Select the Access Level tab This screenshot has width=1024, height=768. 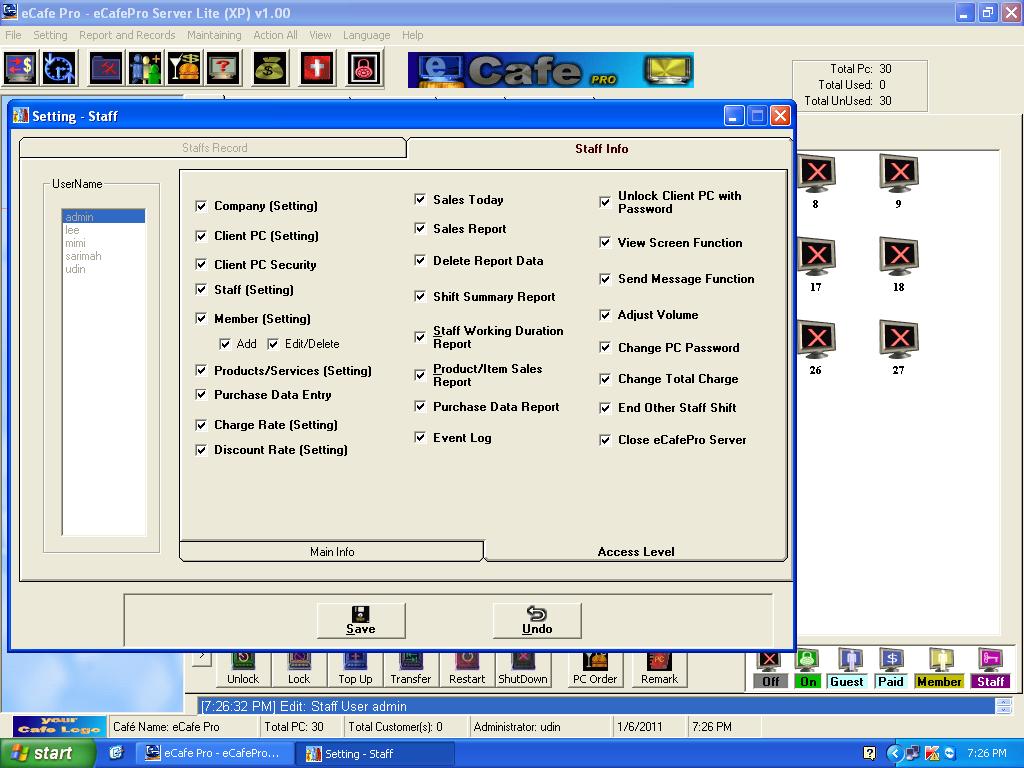pos(635,552)
